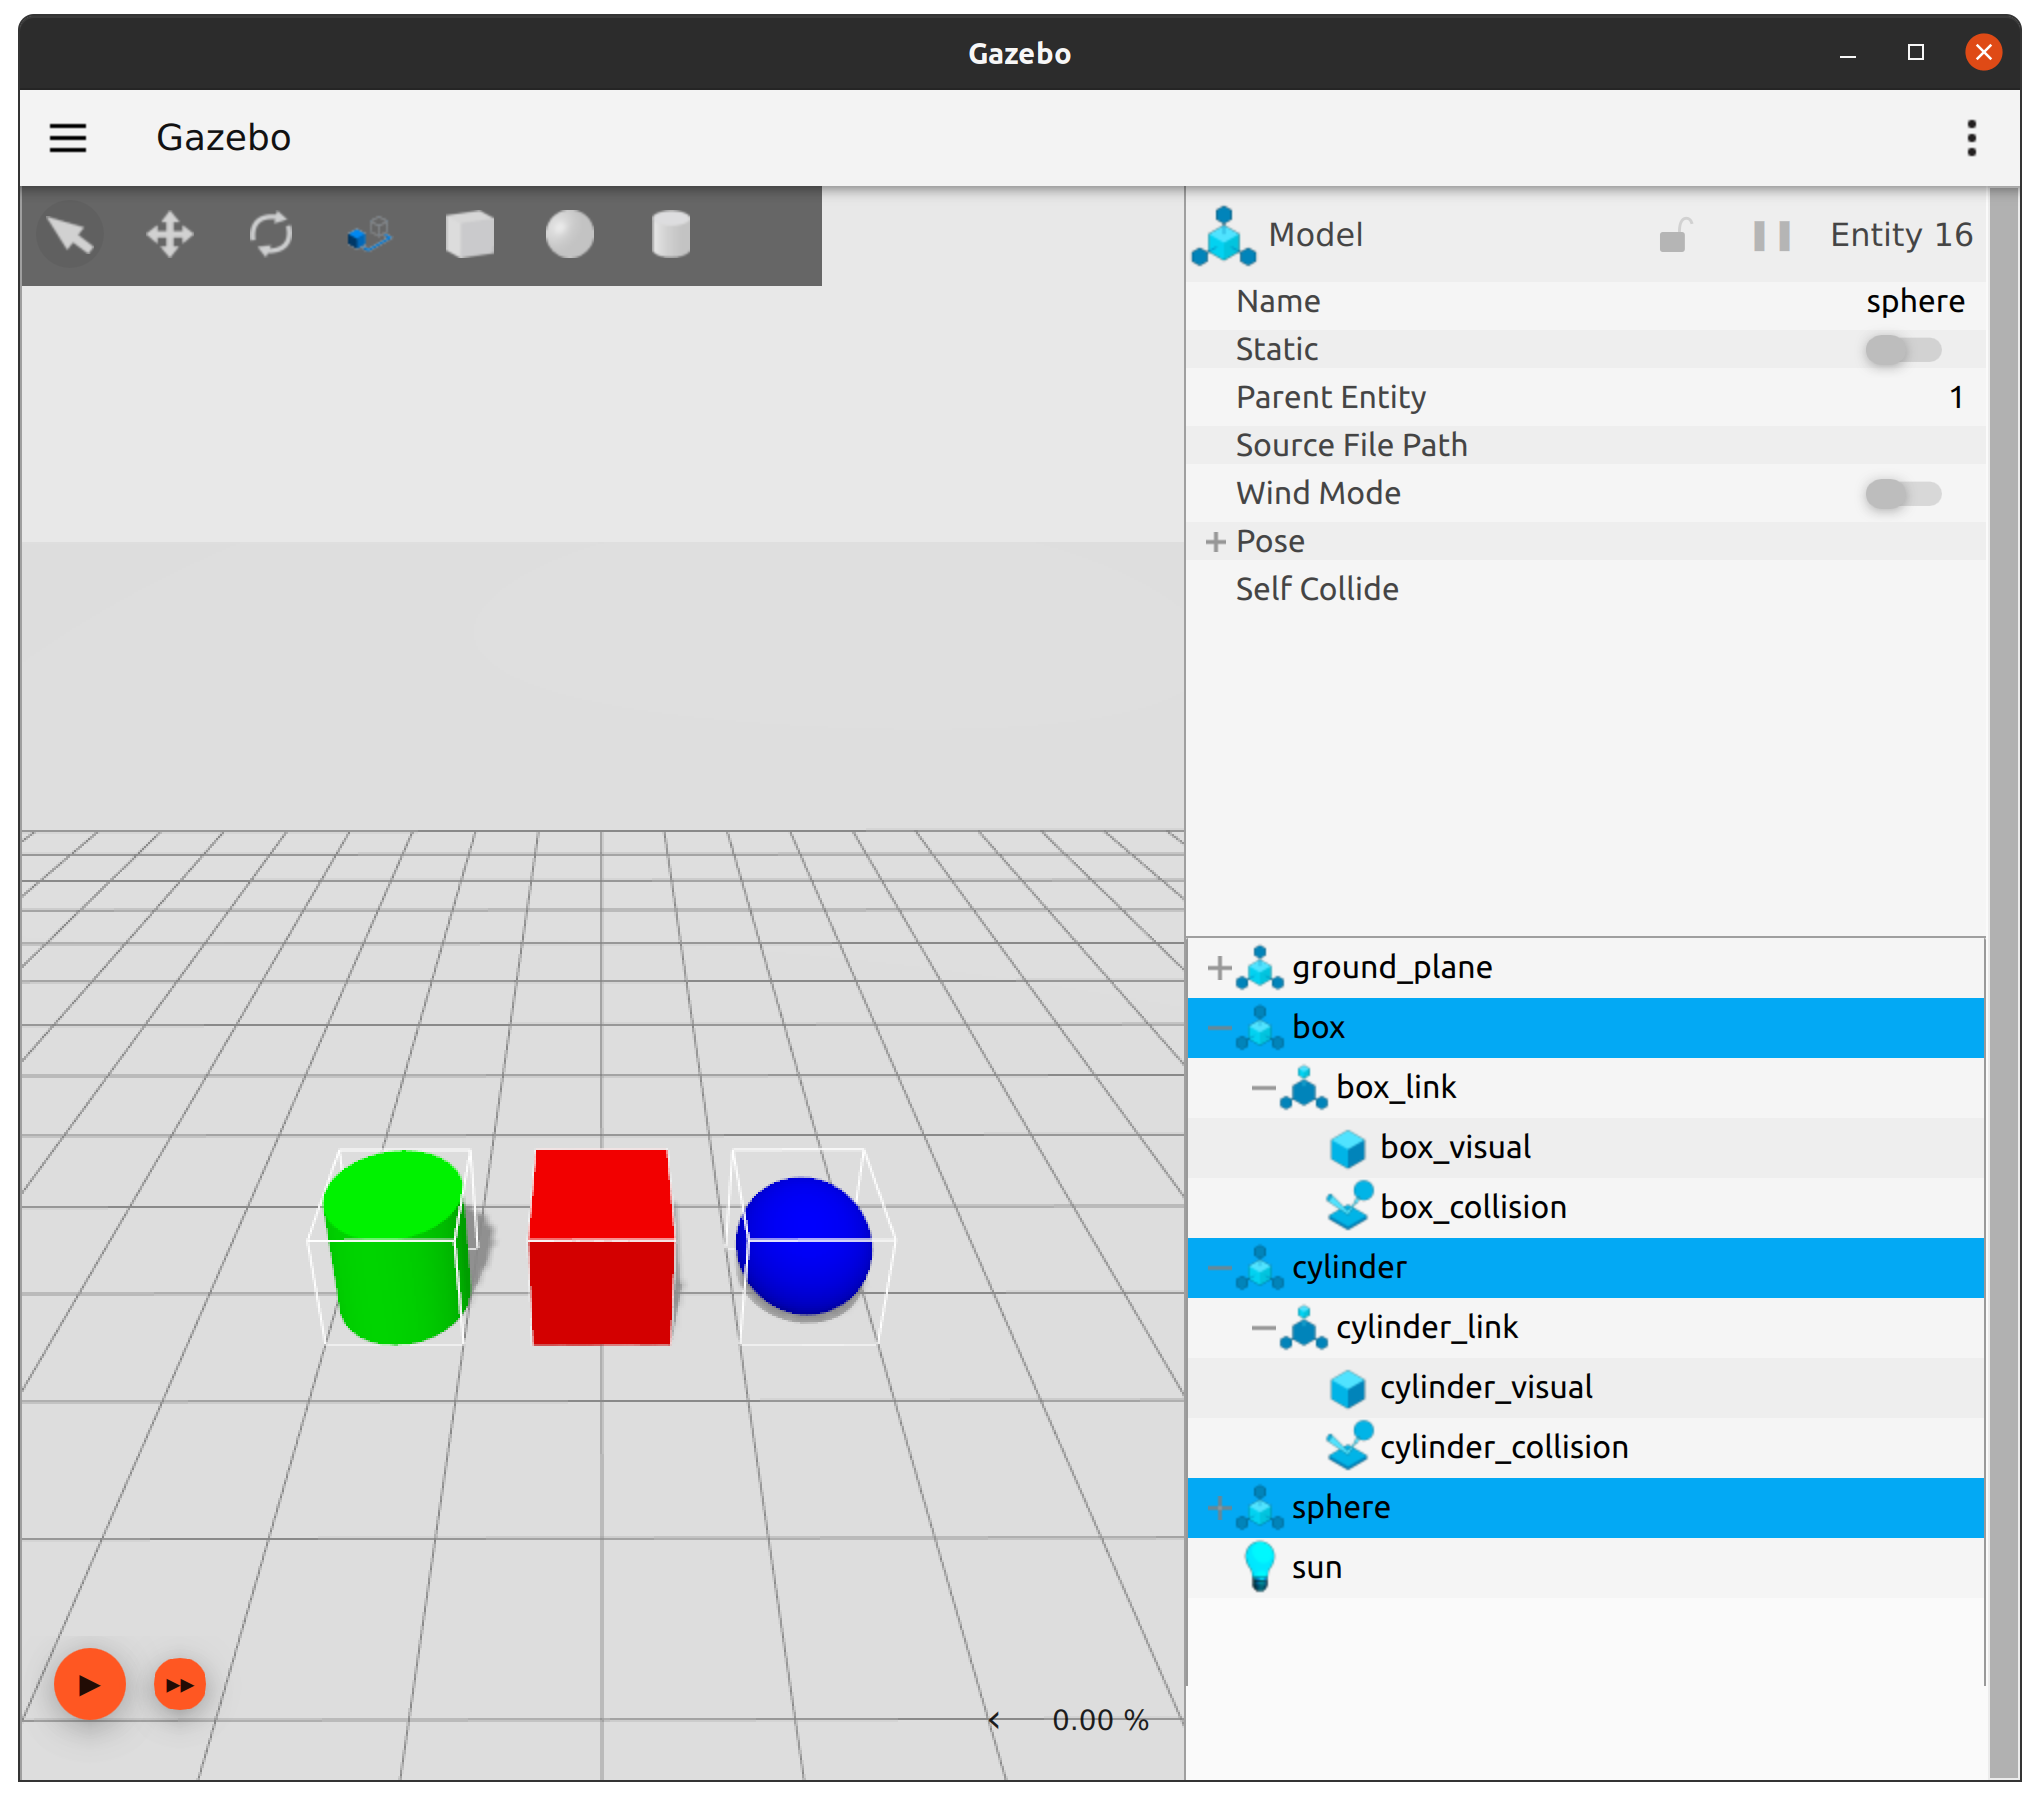Insert a sphere shape from toolbar

[x=570, y=236]
